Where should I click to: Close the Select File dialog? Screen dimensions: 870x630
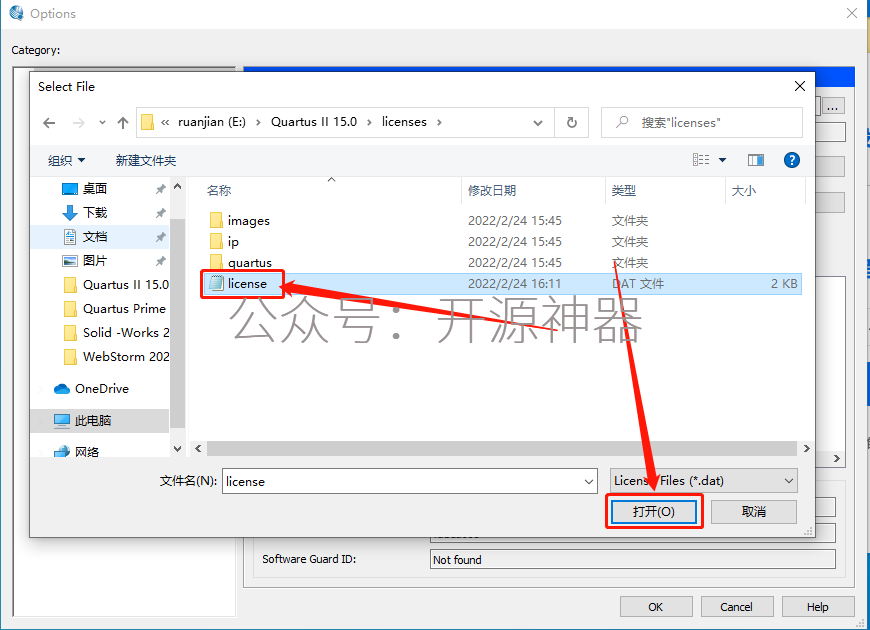(x=800, y=86)
